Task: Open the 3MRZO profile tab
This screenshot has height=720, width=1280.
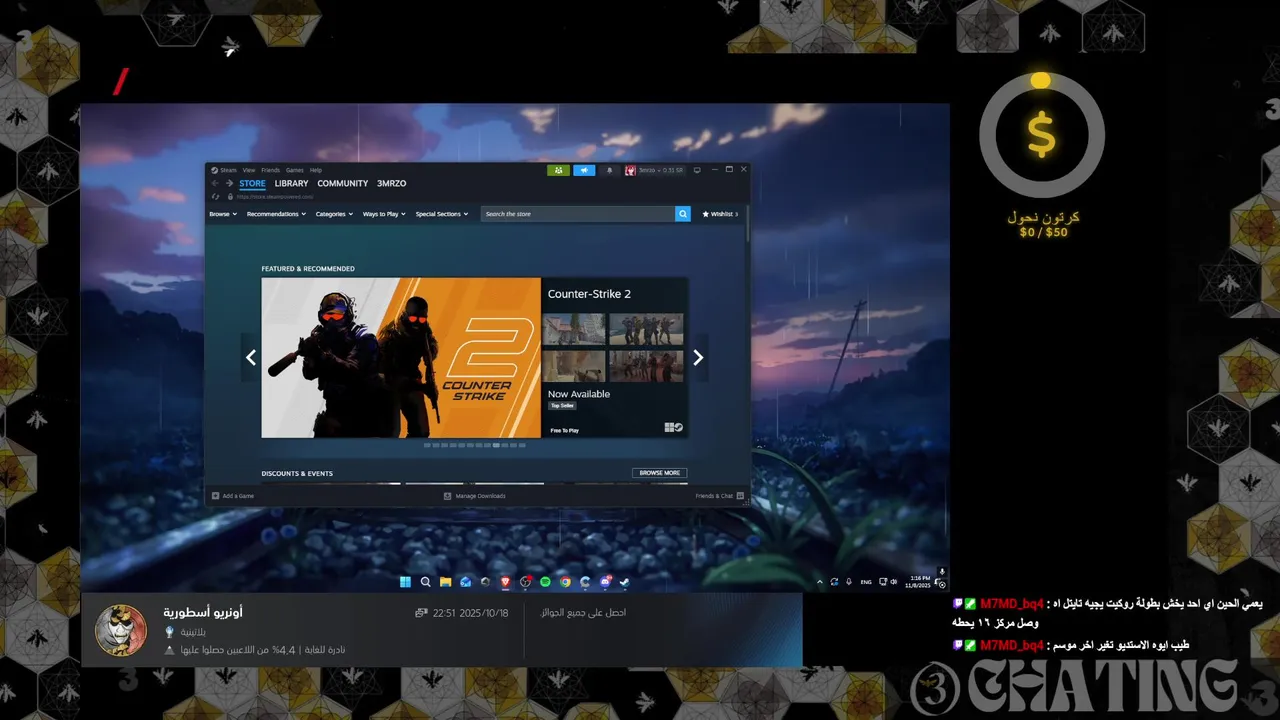Action: (391, 183)
